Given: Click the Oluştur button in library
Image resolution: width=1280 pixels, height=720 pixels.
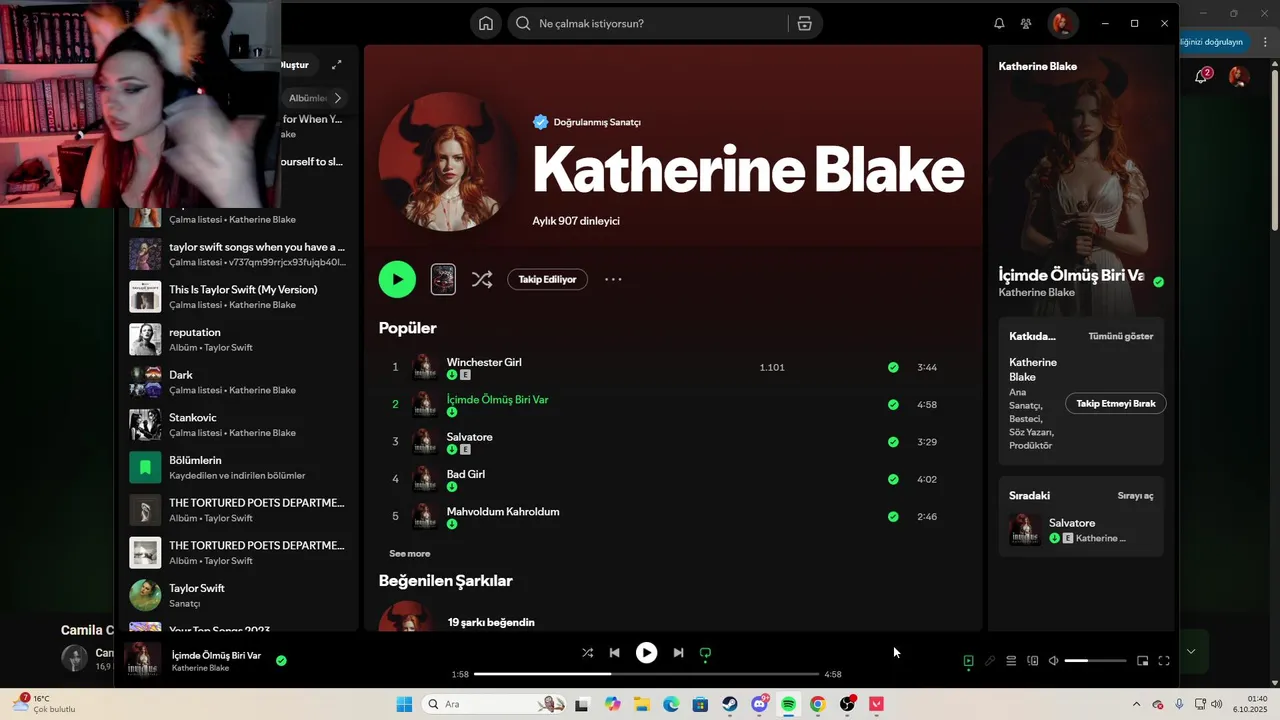Looking at the screenshot, I should [x=294, y=65].
